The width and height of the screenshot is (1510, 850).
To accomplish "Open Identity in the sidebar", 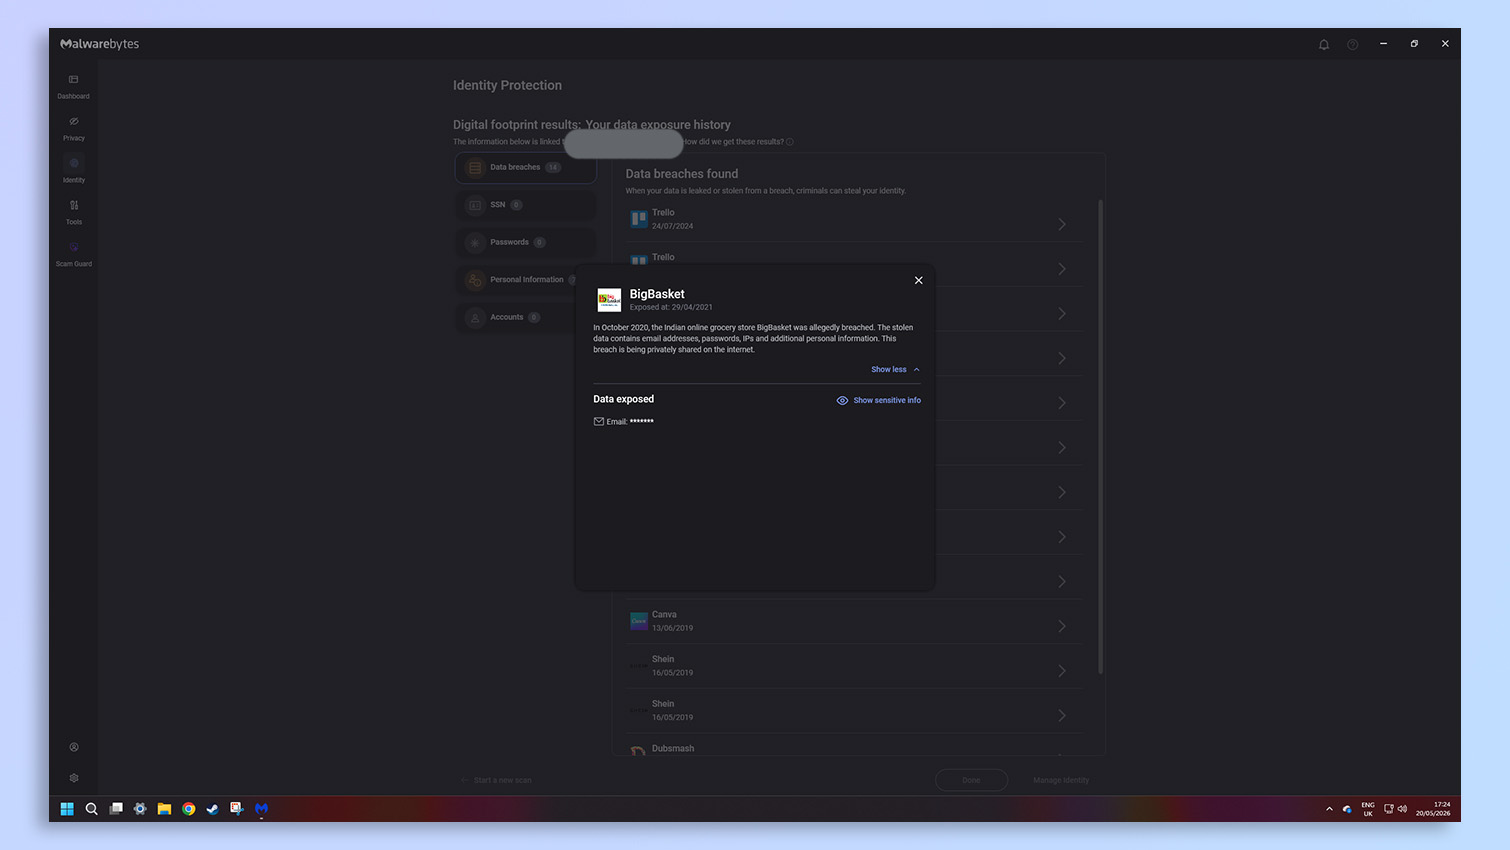I will (73, 170).
